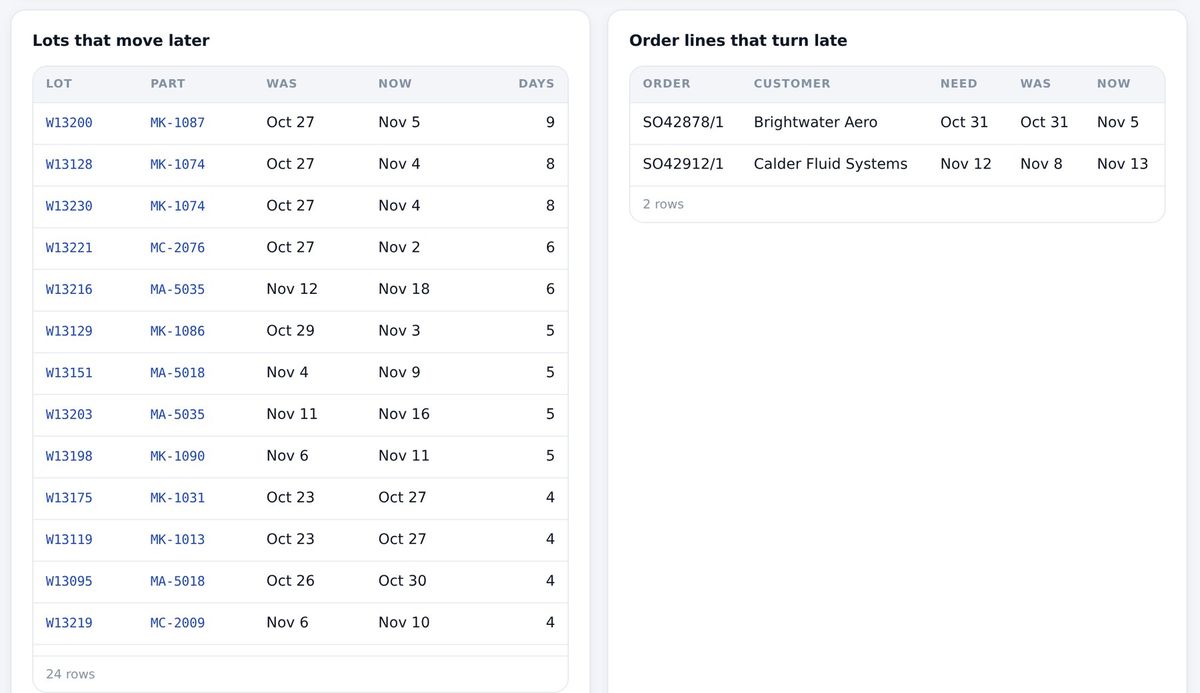The width and height of the screenshot is (1200, 693).
Task: Open lot W13151
Action: [69, 373]
